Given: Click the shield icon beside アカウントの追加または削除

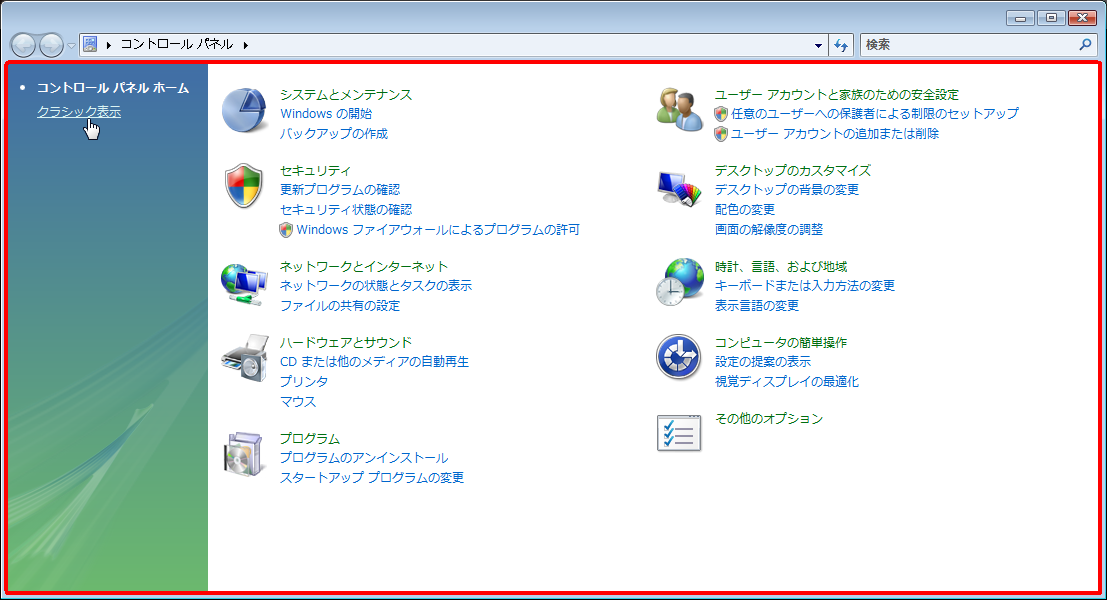Looking at the screenshot, I should (721, 133).
